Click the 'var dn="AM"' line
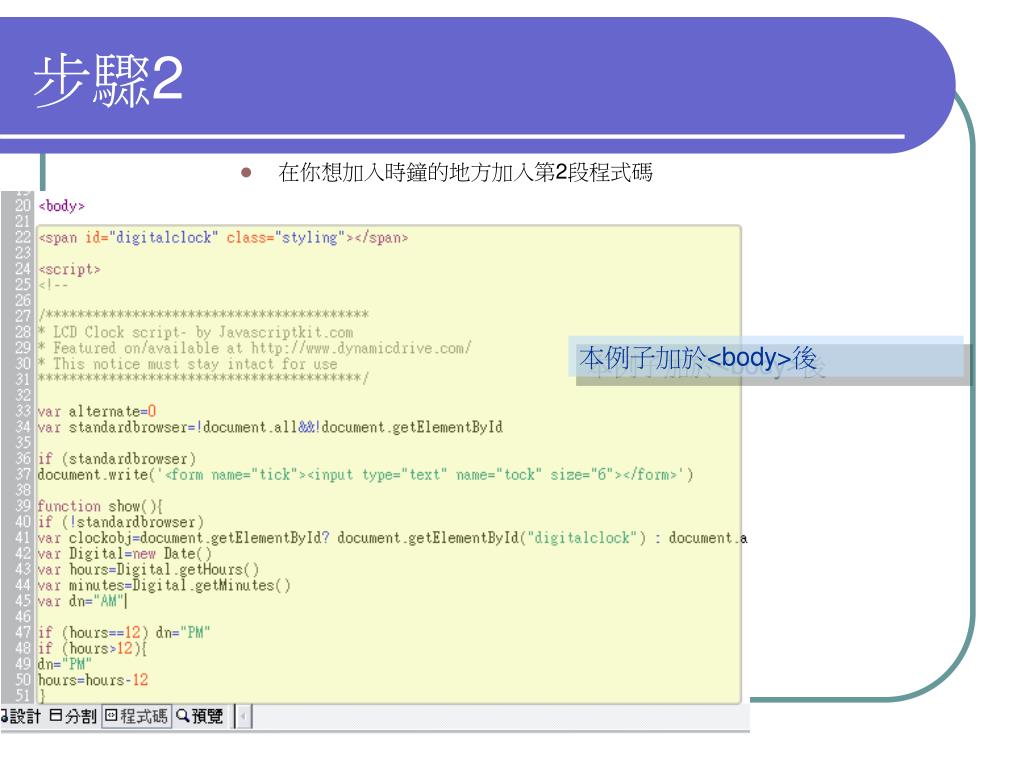Image resolution: width=1024 pixels, height=768 pixels. pos(82,601)
